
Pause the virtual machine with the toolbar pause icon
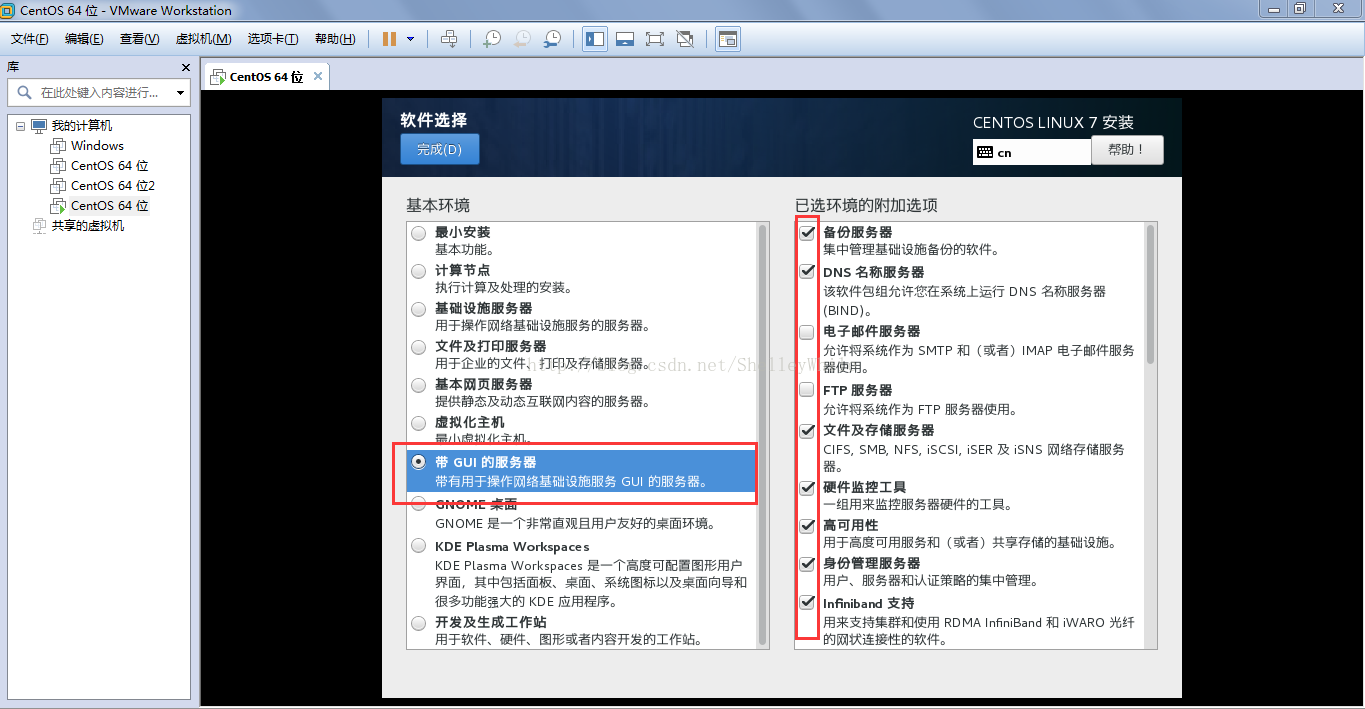coord(389,39)
